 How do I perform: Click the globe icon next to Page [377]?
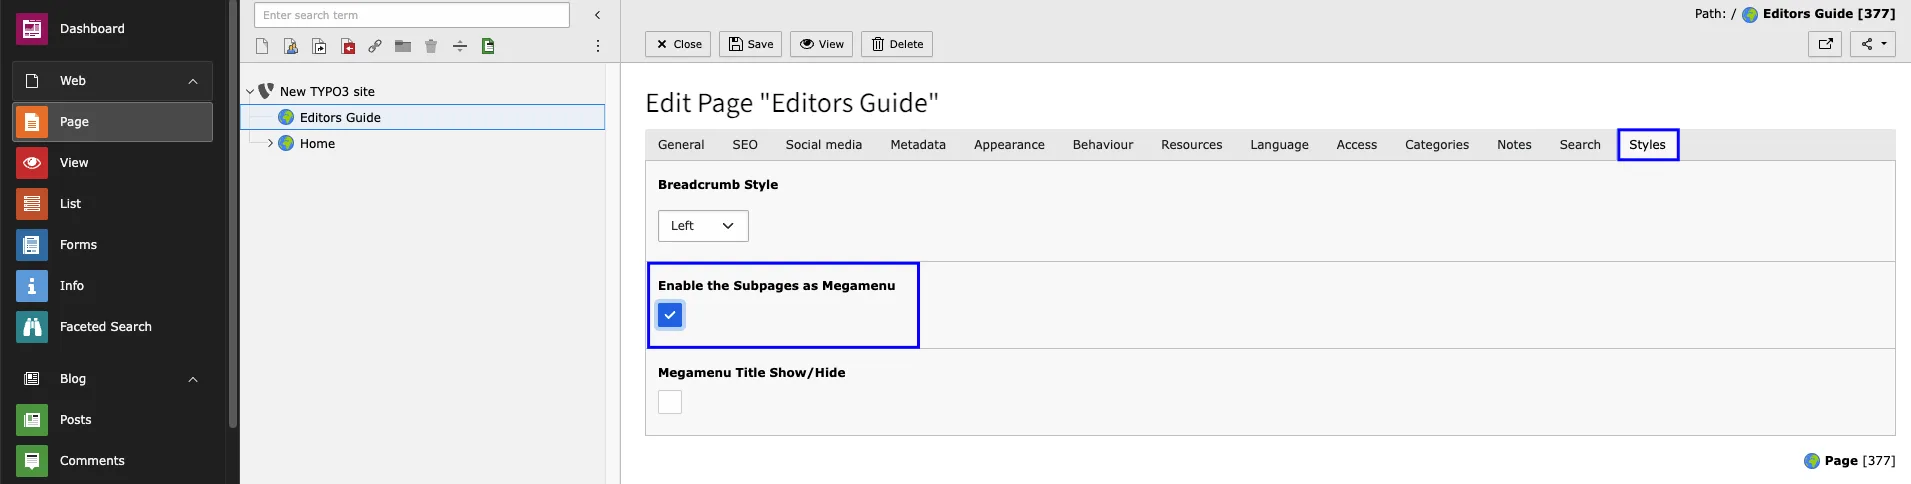click(1812, 461)
